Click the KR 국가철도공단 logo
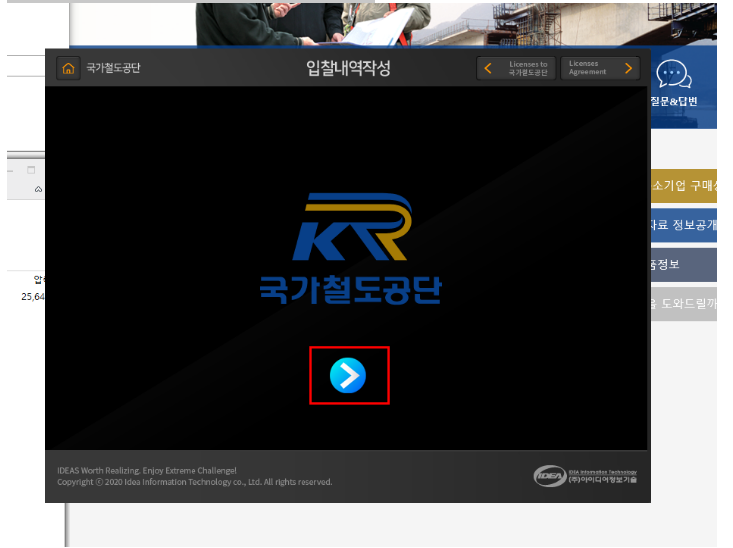 351,248
